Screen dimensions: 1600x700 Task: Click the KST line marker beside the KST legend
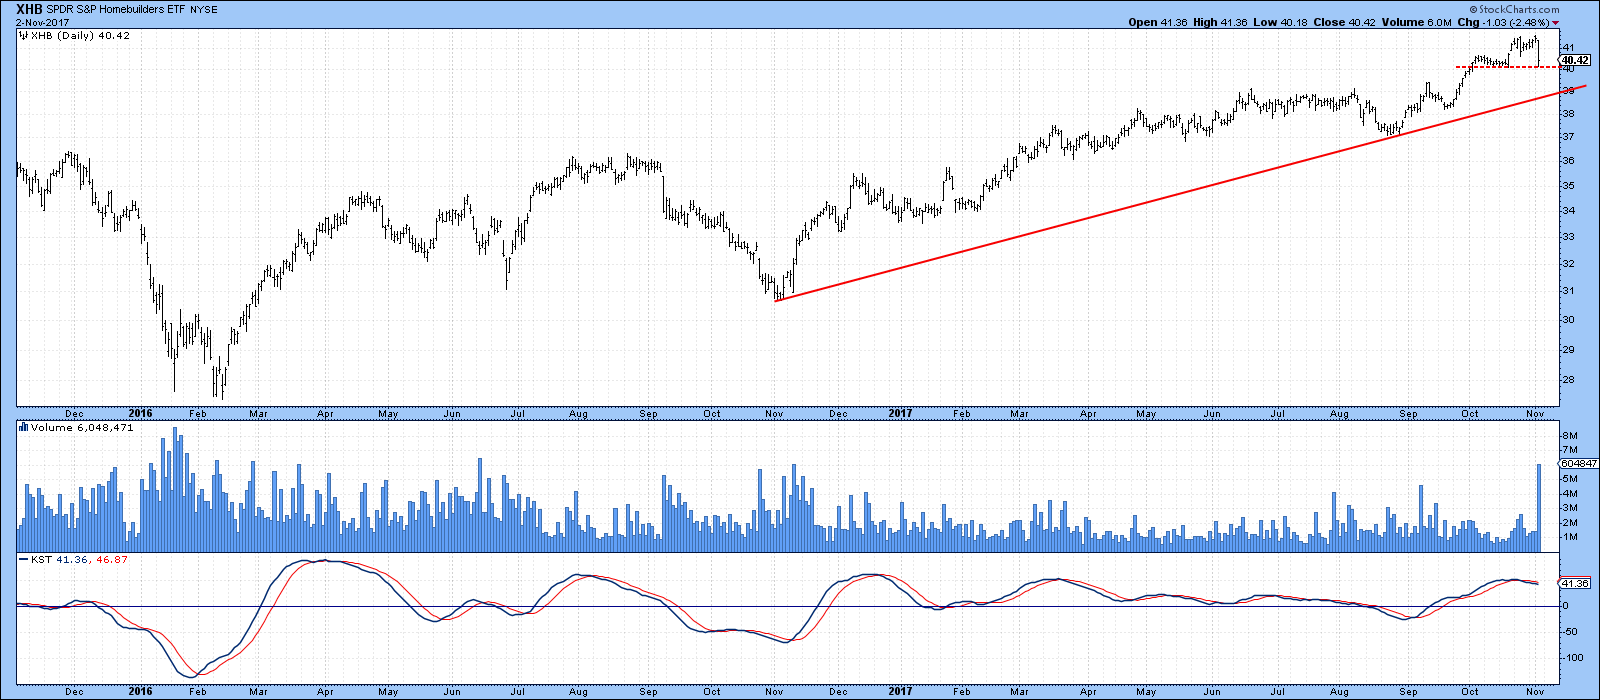point(25,560)
